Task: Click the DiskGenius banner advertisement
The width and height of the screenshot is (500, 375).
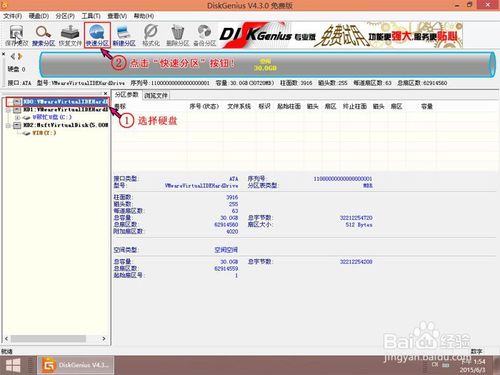Action: click(340, 35)
